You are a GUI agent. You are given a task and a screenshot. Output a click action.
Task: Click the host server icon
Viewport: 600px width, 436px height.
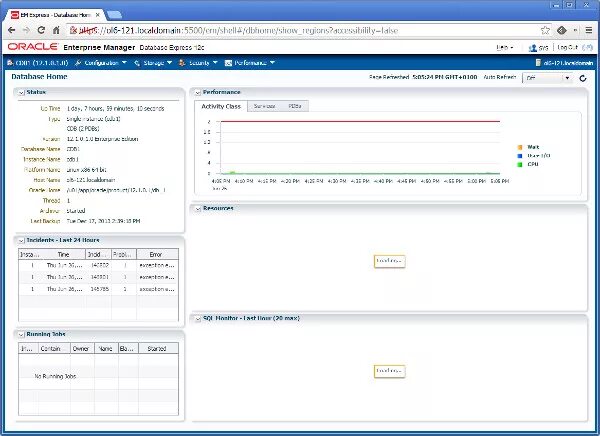coord(538,63)
